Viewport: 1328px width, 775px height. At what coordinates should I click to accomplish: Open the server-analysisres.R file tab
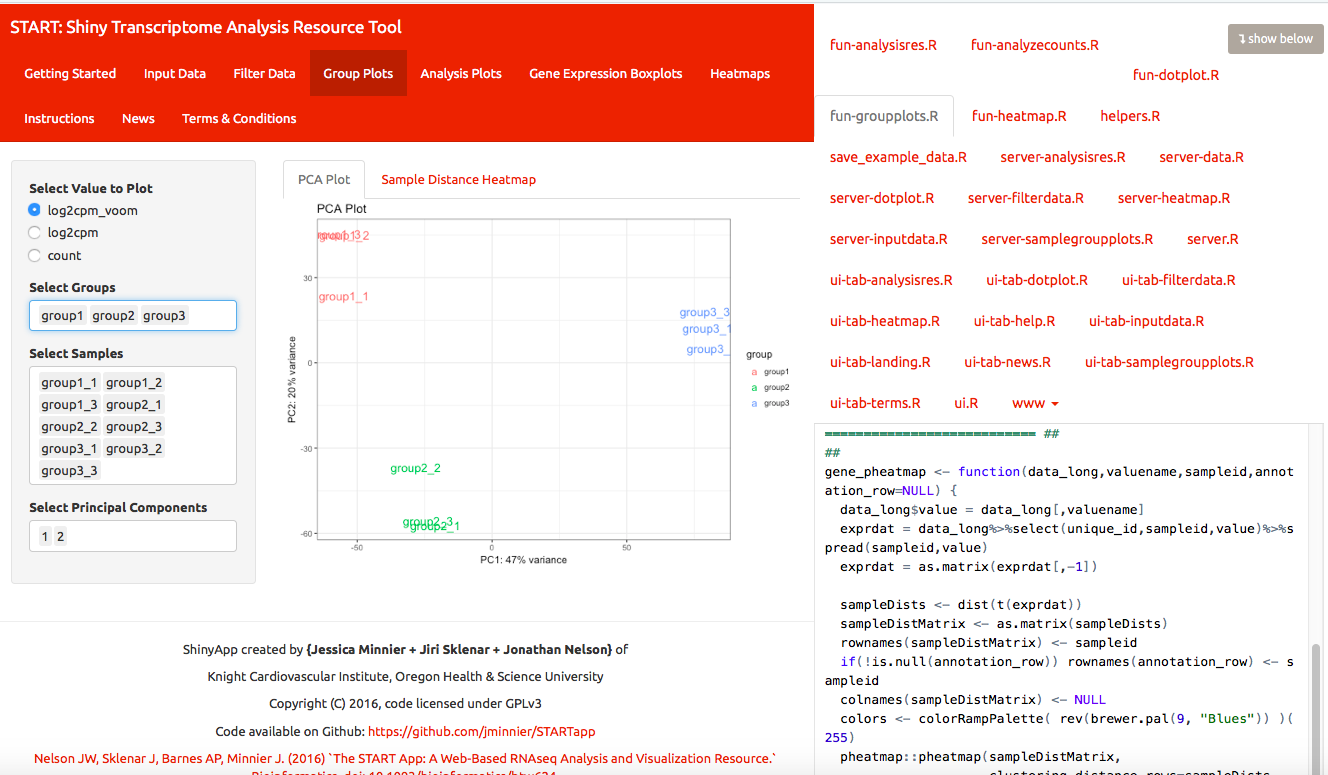click(x=1063, y=157)
